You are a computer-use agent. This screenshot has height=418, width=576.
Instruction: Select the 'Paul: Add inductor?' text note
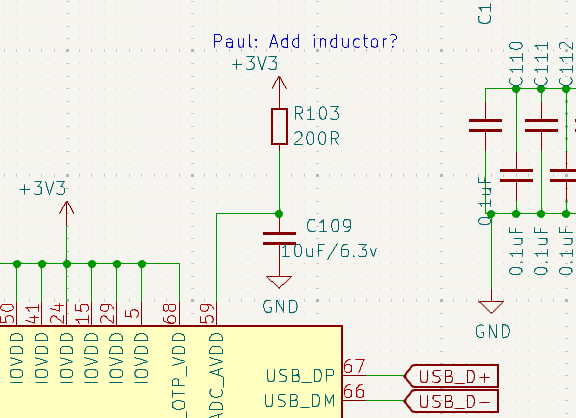click(x=305, y=41)
